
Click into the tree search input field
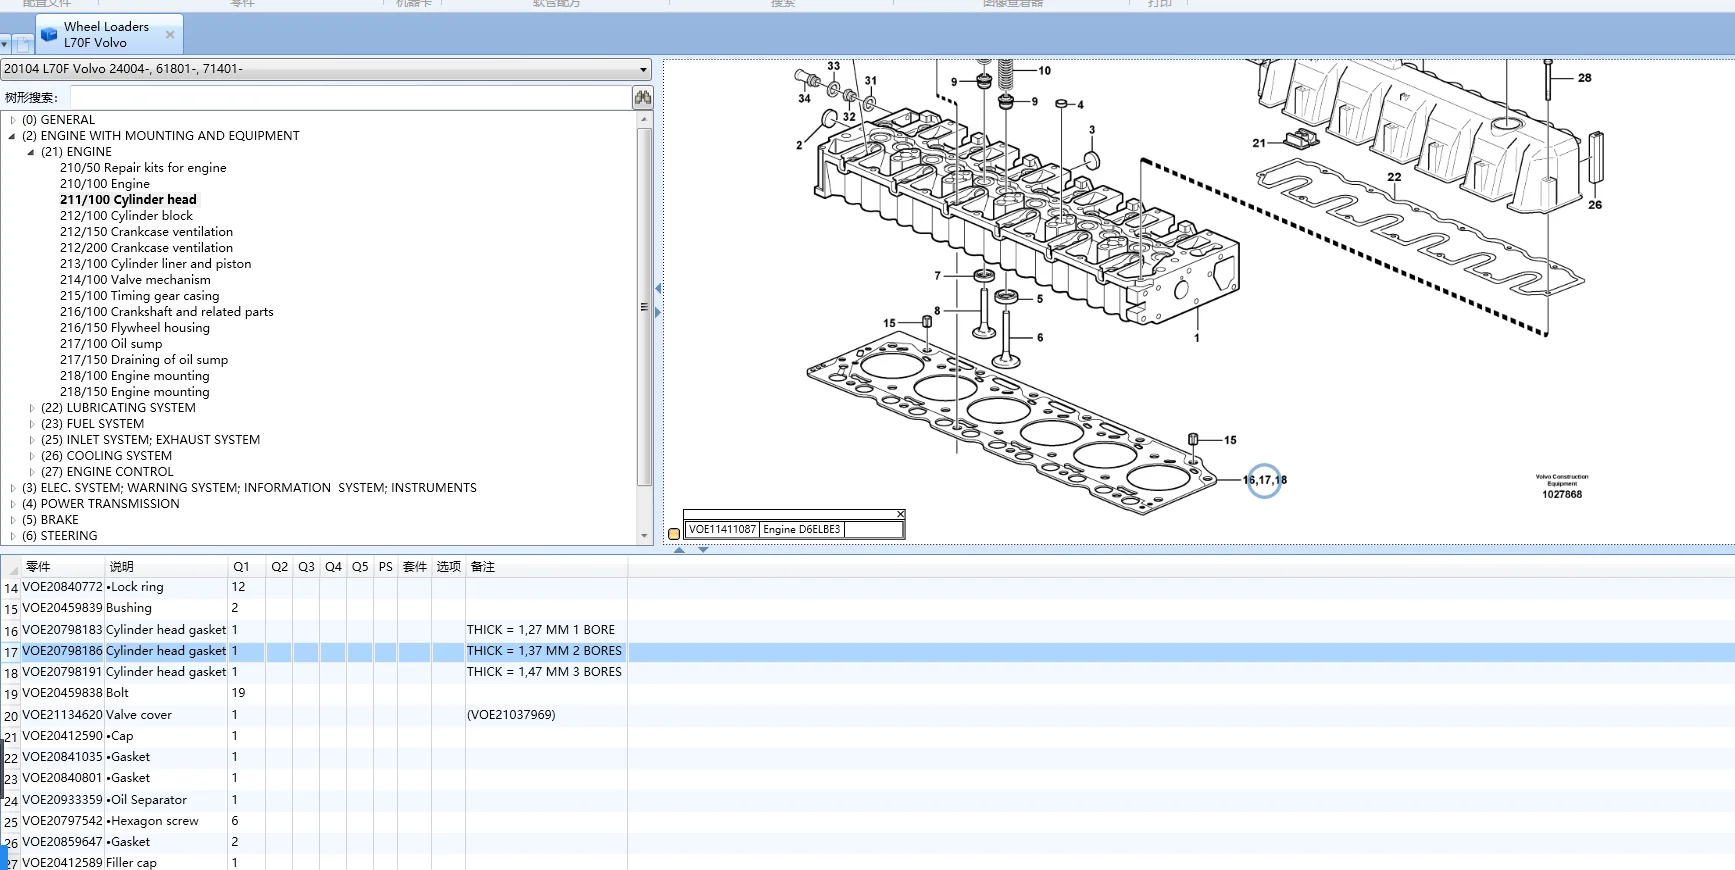(350, 97)
